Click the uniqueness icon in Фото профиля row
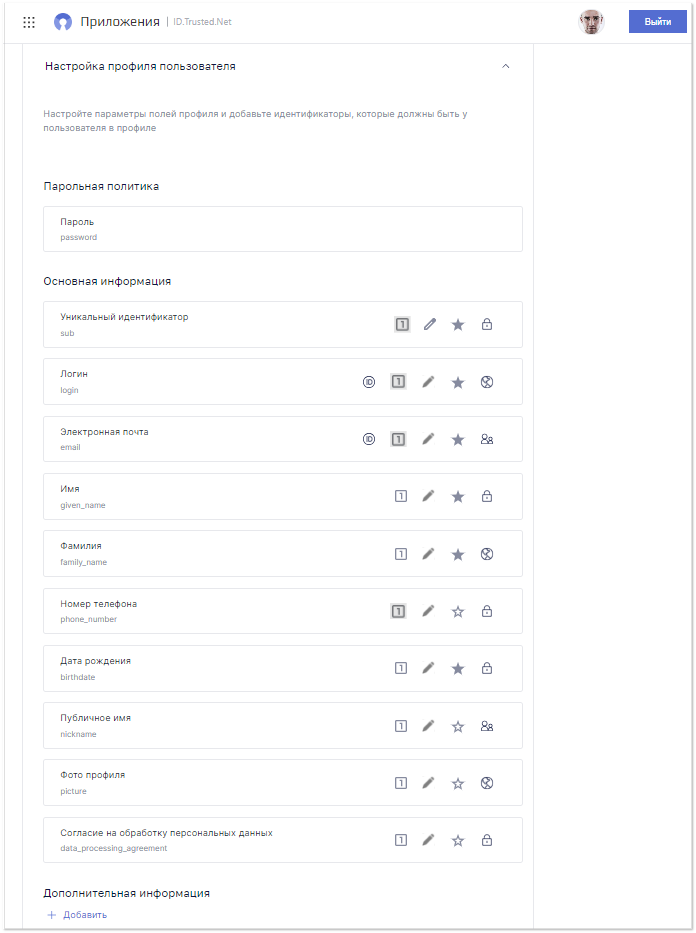This screenshot has height=933, width=696. [x=401, y=783]
